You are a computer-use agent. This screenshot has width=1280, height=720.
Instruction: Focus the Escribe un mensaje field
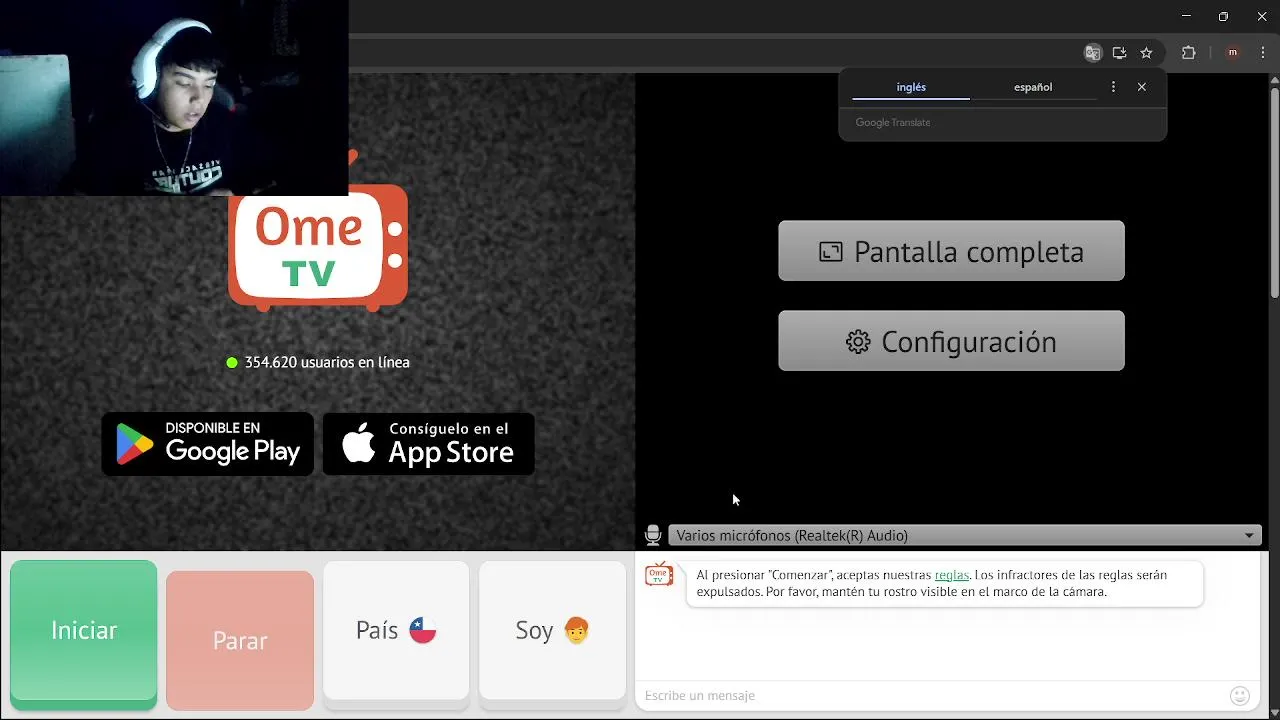click(x=930, y=695)
